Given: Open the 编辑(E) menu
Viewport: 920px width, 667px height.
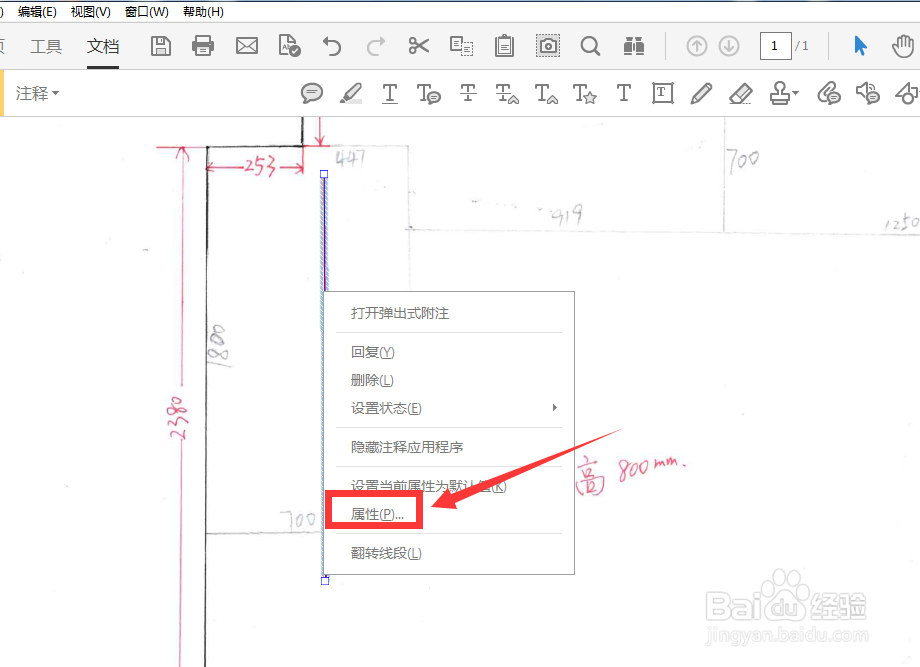Looking at the screenshot, I should tap(37, 12).
